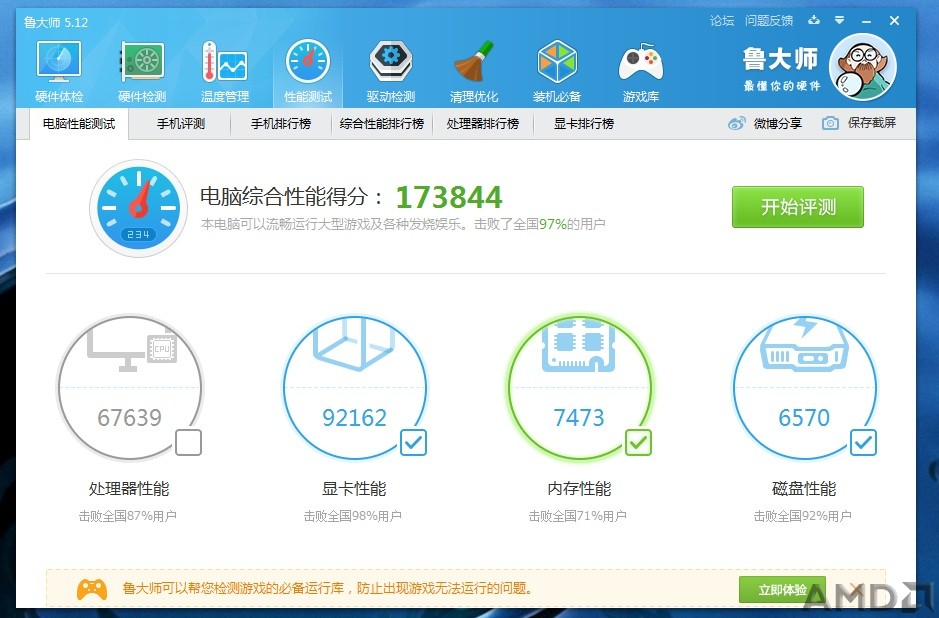Click the text 击败全国98%用户
This screenshot has width=939, height=618.
353,516
